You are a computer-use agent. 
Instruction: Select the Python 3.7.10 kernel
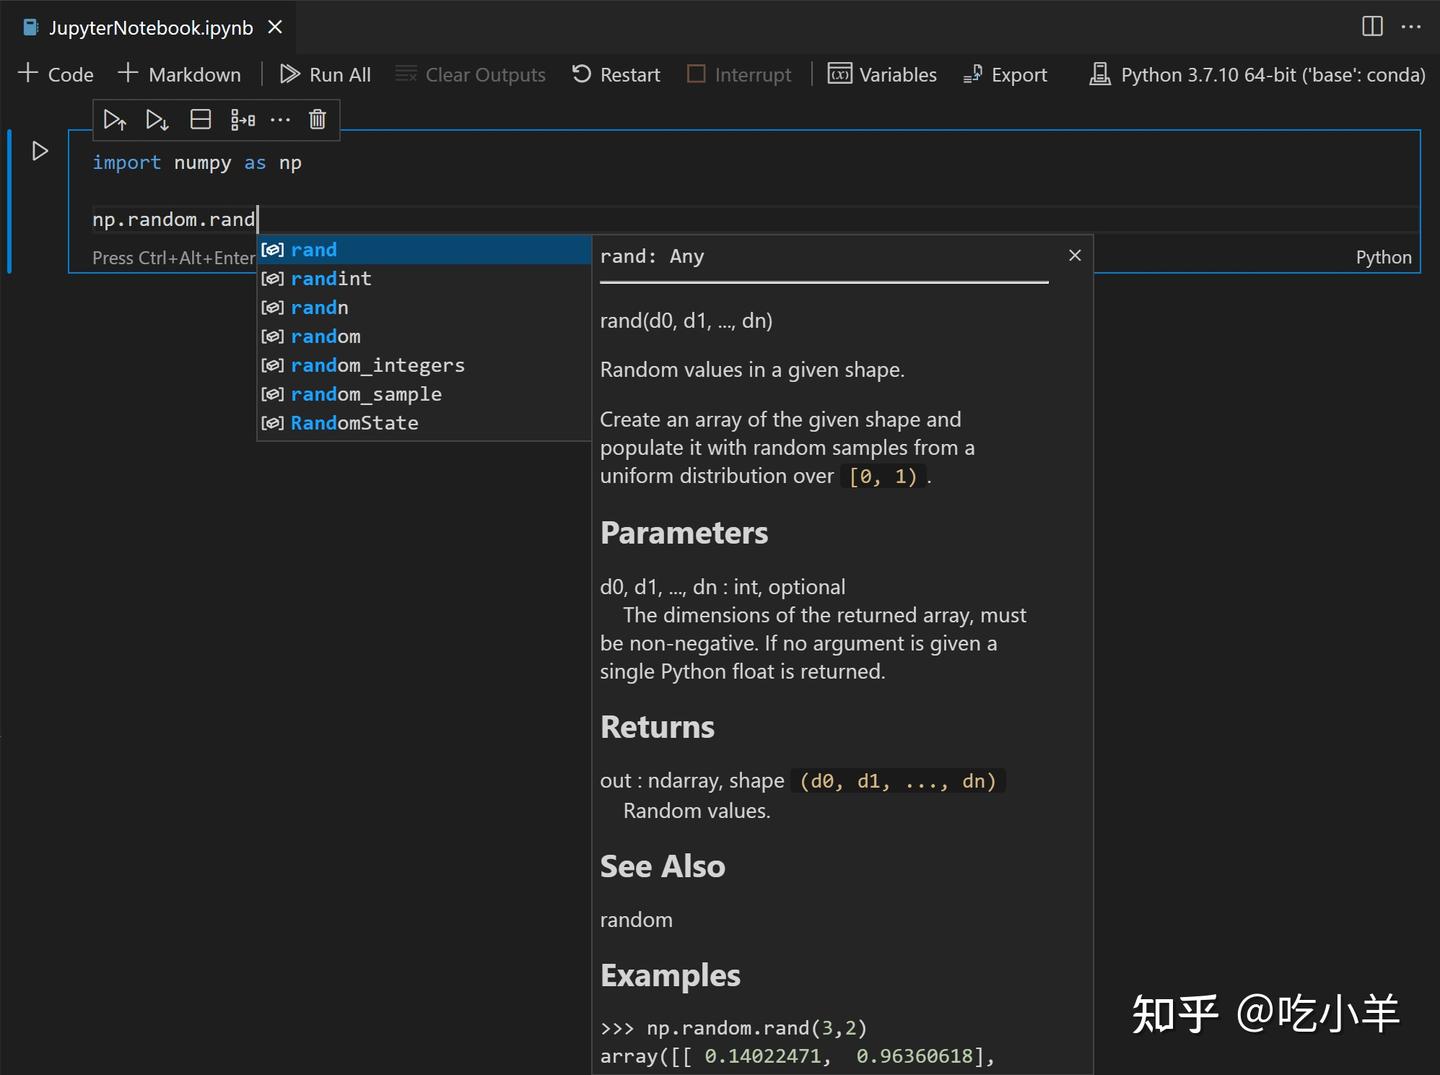tap(1255, 74)
